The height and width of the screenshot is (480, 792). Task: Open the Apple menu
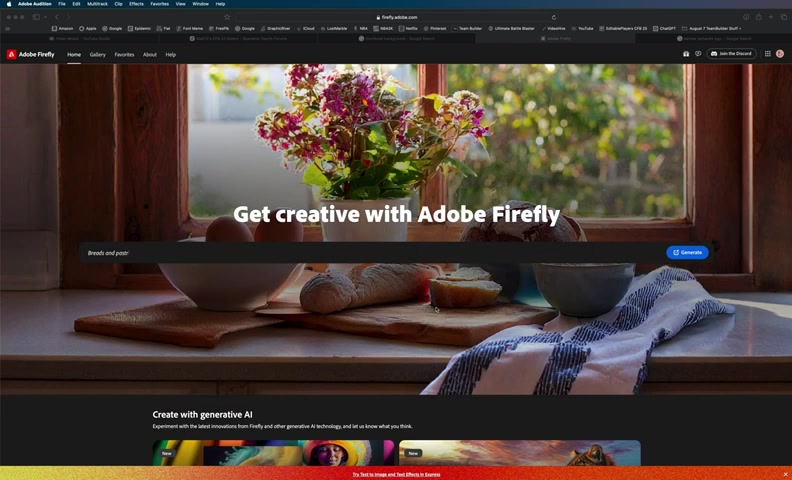[9, 4]
